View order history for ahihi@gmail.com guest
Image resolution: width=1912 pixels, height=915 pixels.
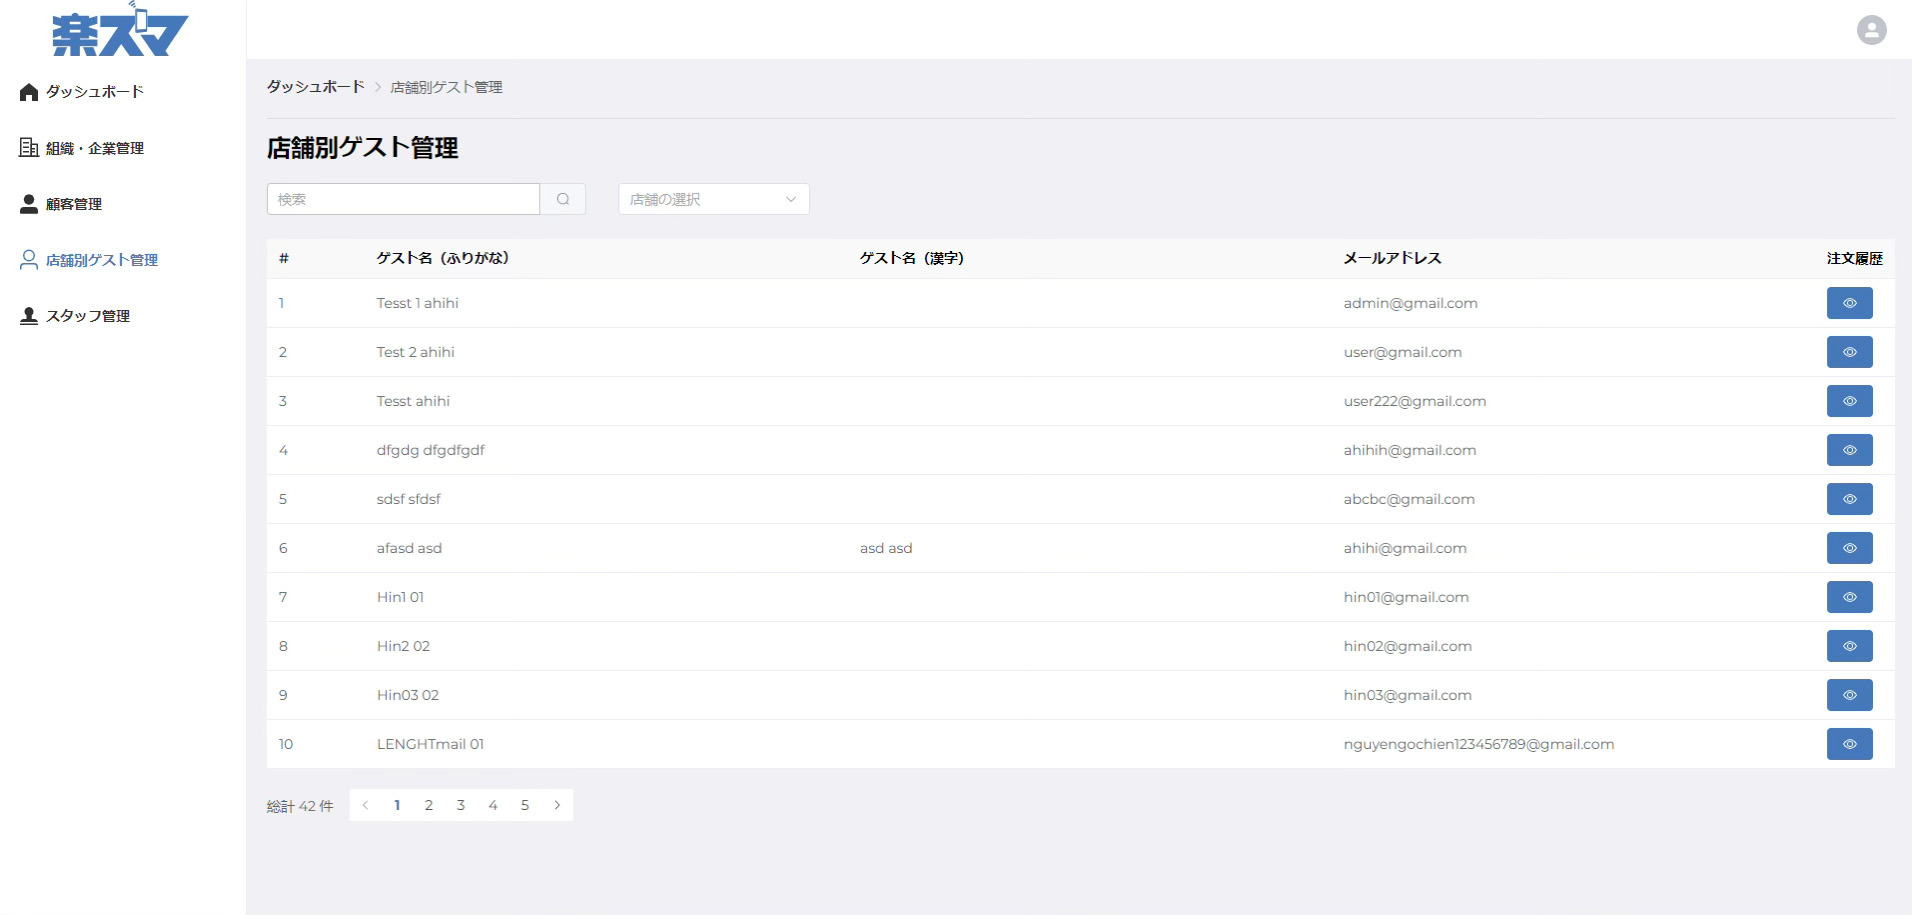pos(1849,548)
